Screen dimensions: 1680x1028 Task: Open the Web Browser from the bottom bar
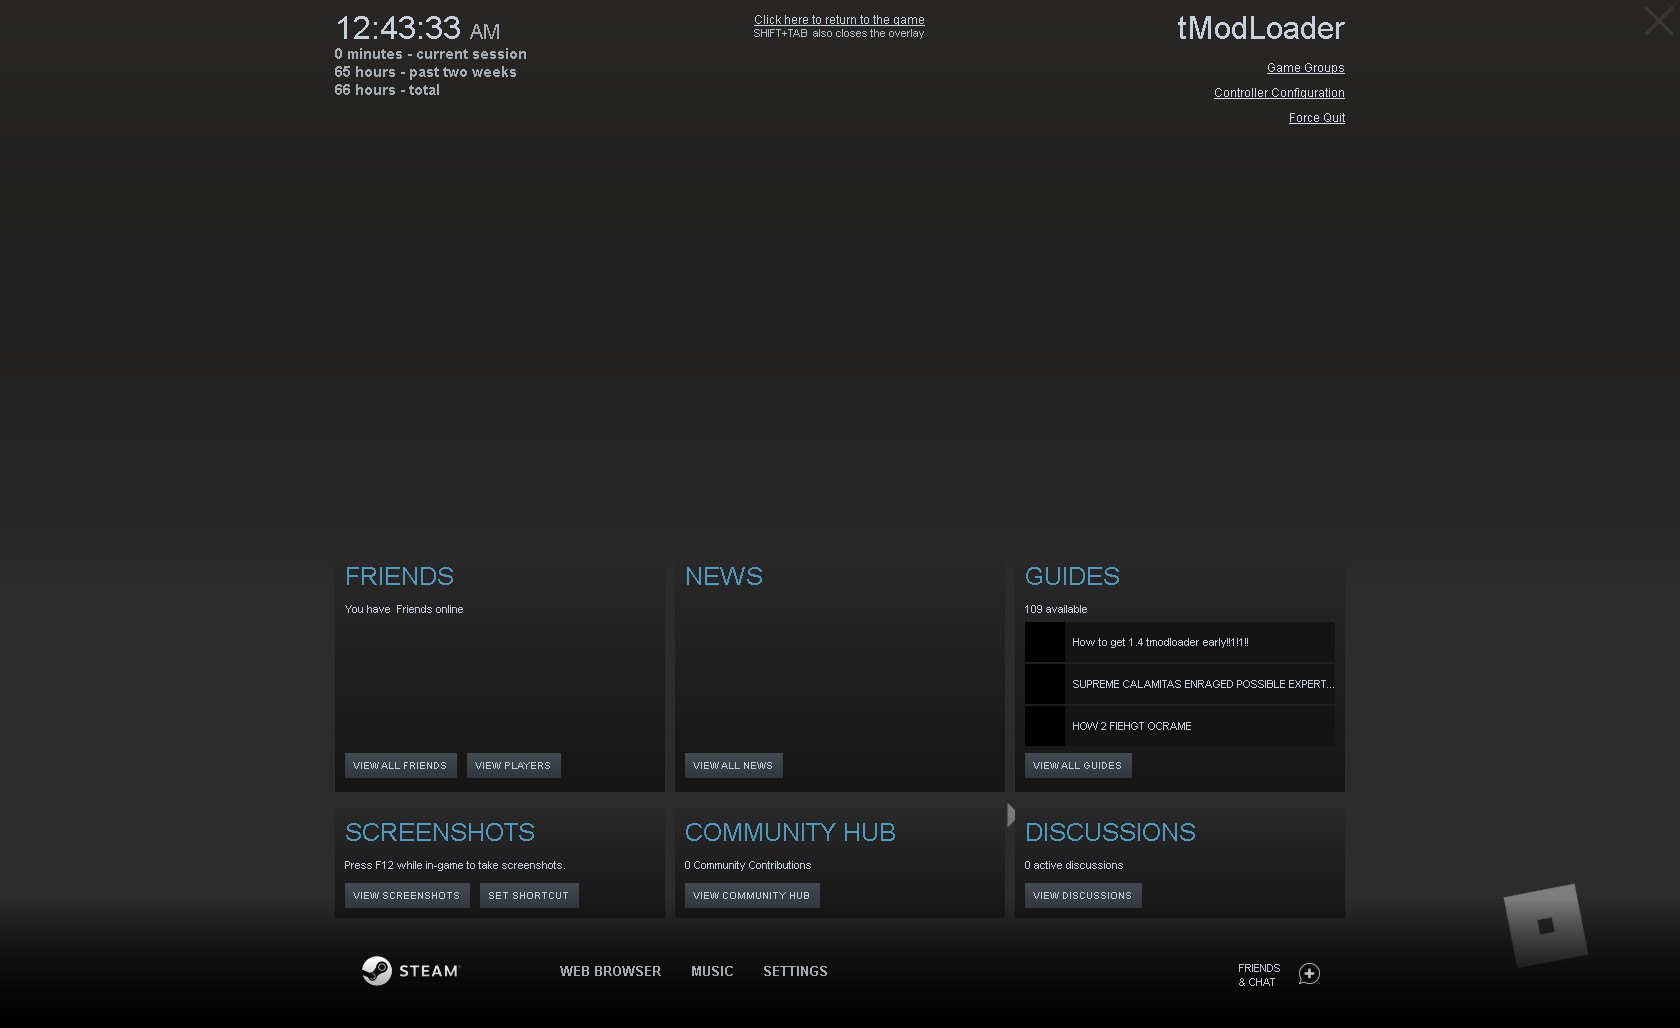(610, 971)
